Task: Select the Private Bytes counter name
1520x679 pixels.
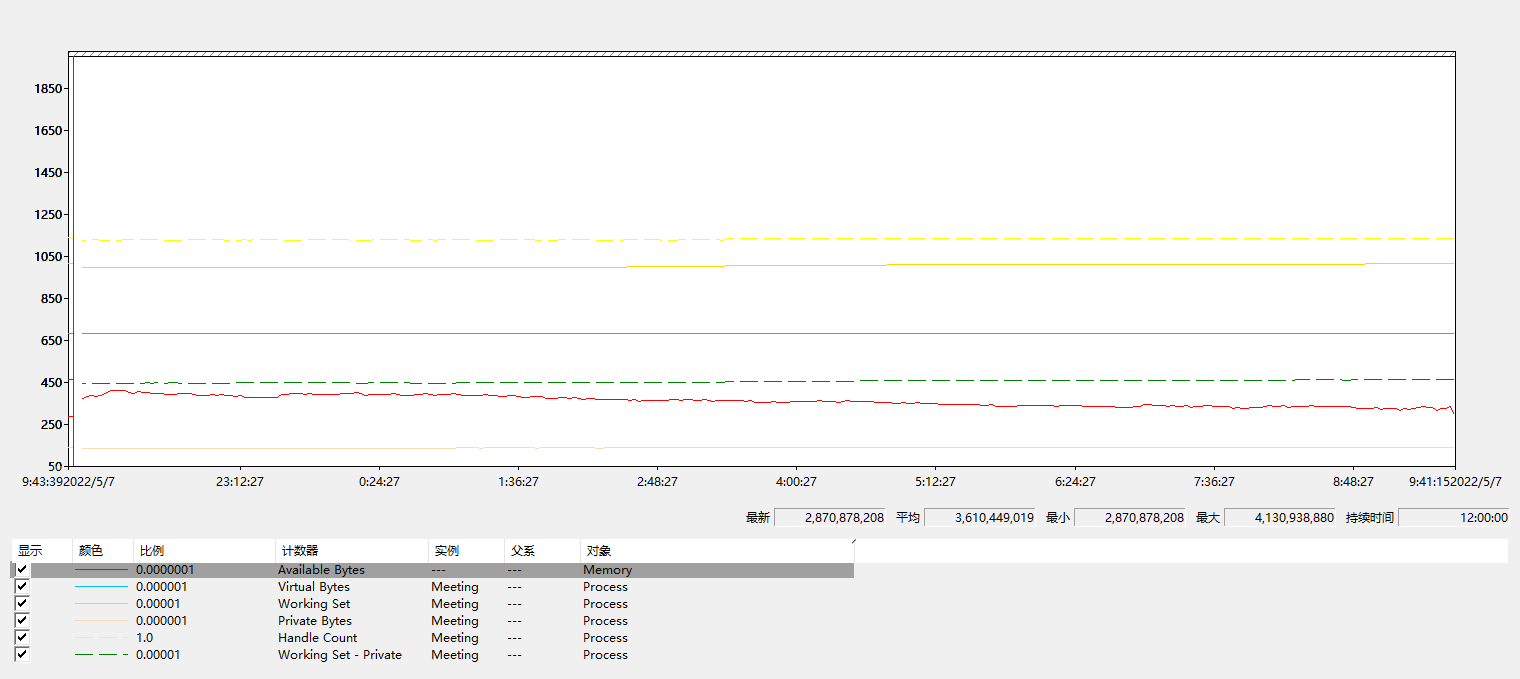Action: (x=313, y=621)
